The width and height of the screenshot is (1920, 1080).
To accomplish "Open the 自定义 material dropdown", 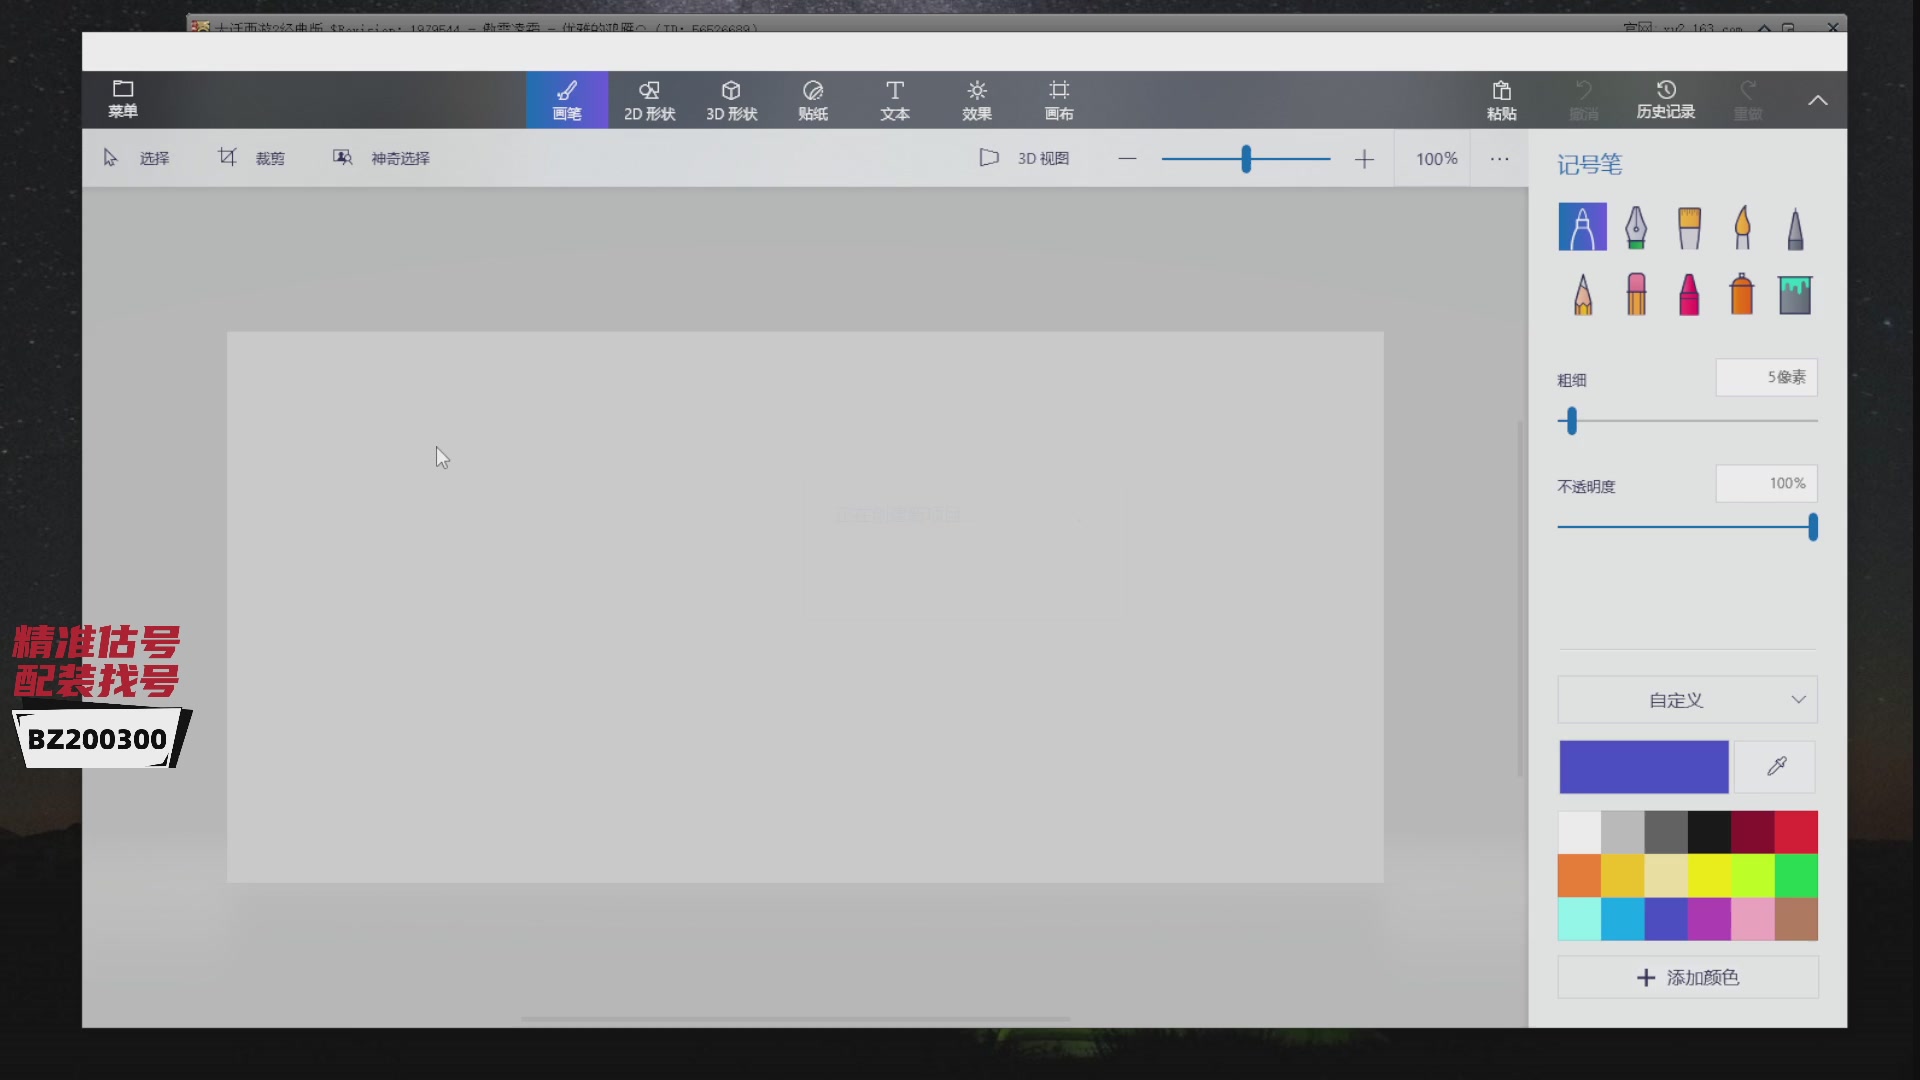I will tap(1687, 700).
